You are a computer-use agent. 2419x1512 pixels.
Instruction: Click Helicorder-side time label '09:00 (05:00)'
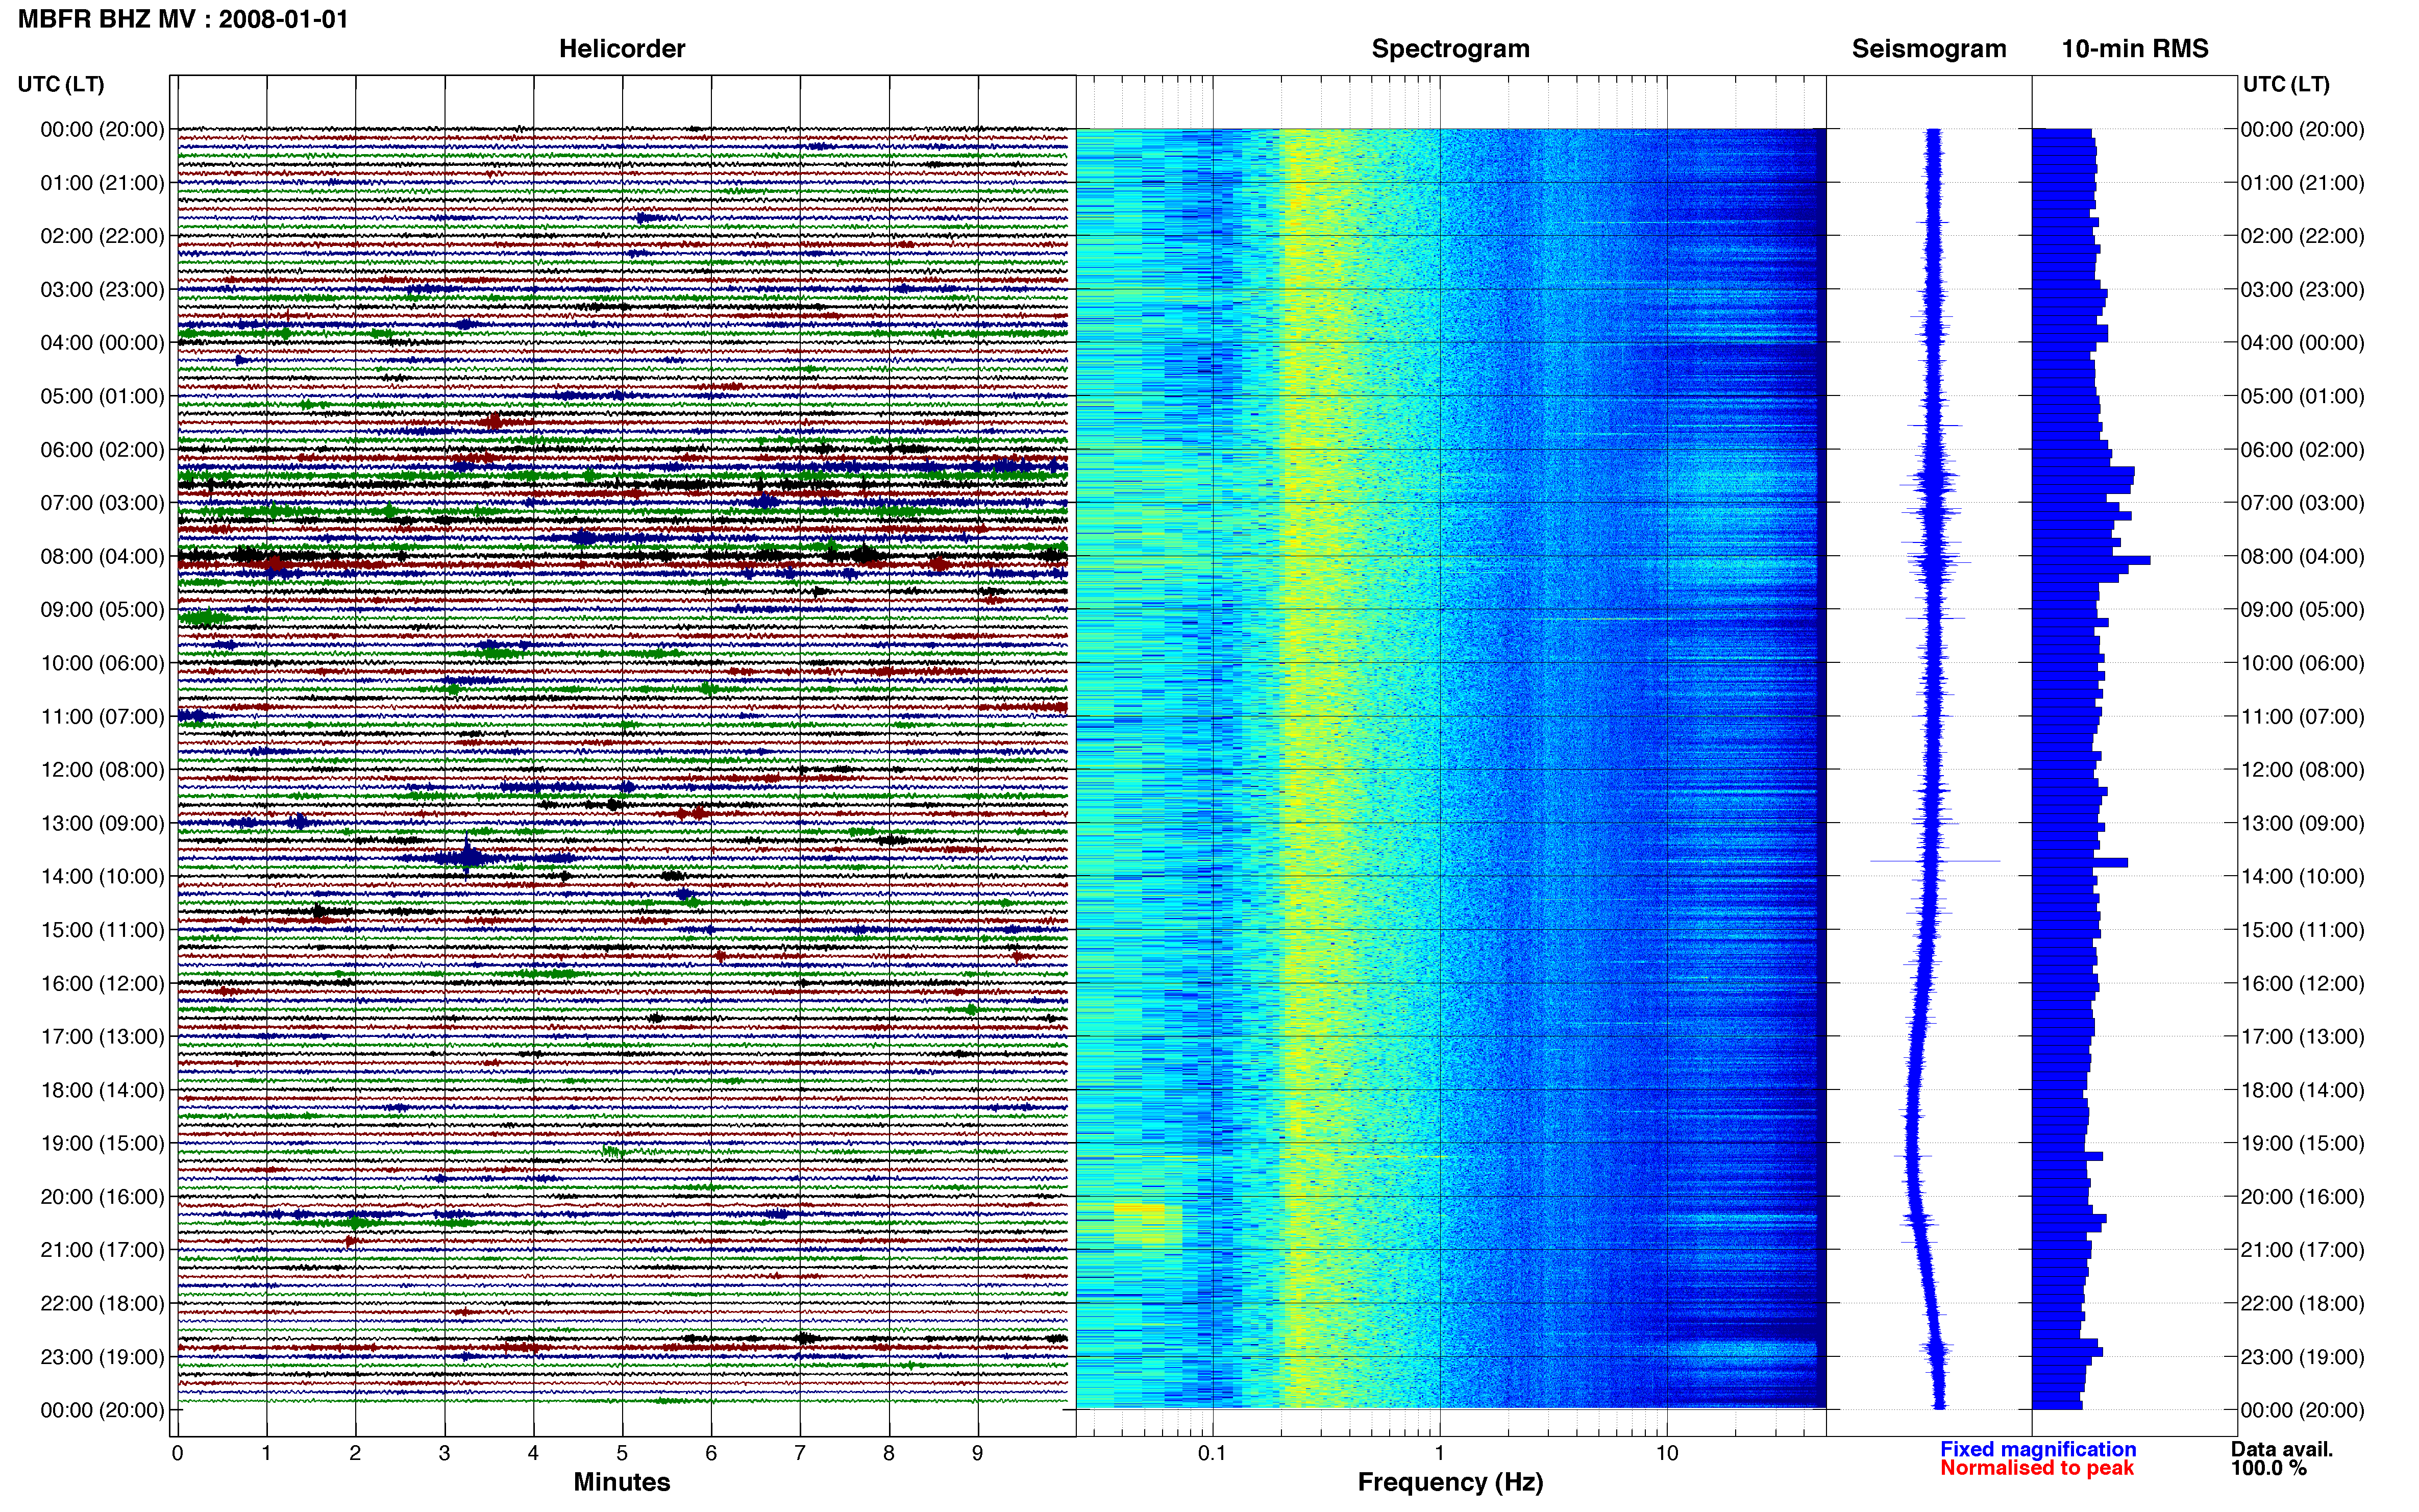[102, 610]
